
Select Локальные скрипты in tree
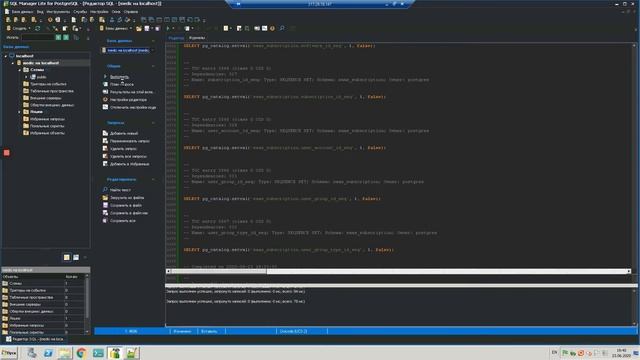[47, 126]
